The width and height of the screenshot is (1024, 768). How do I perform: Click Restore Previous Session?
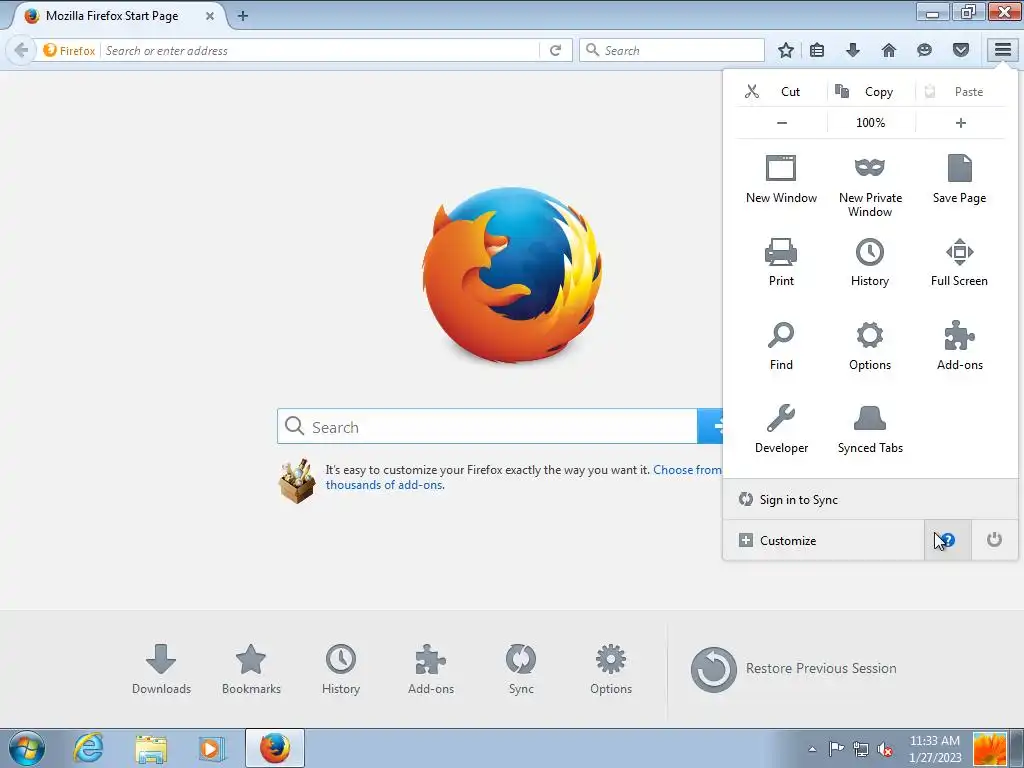[x=793, y=669]
